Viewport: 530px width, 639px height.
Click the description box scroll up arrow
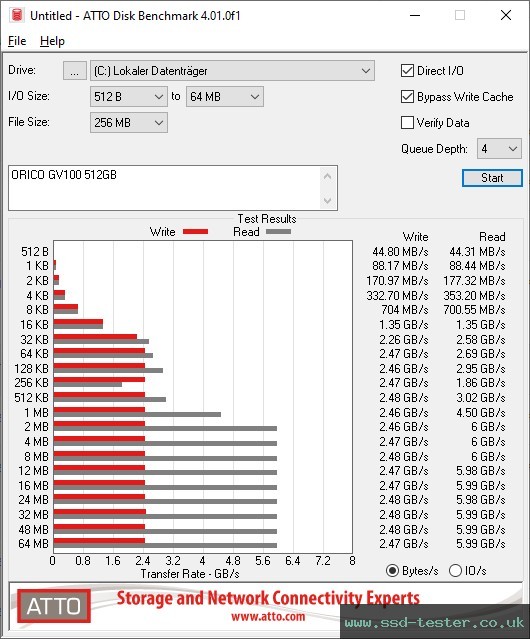point(328,176)
